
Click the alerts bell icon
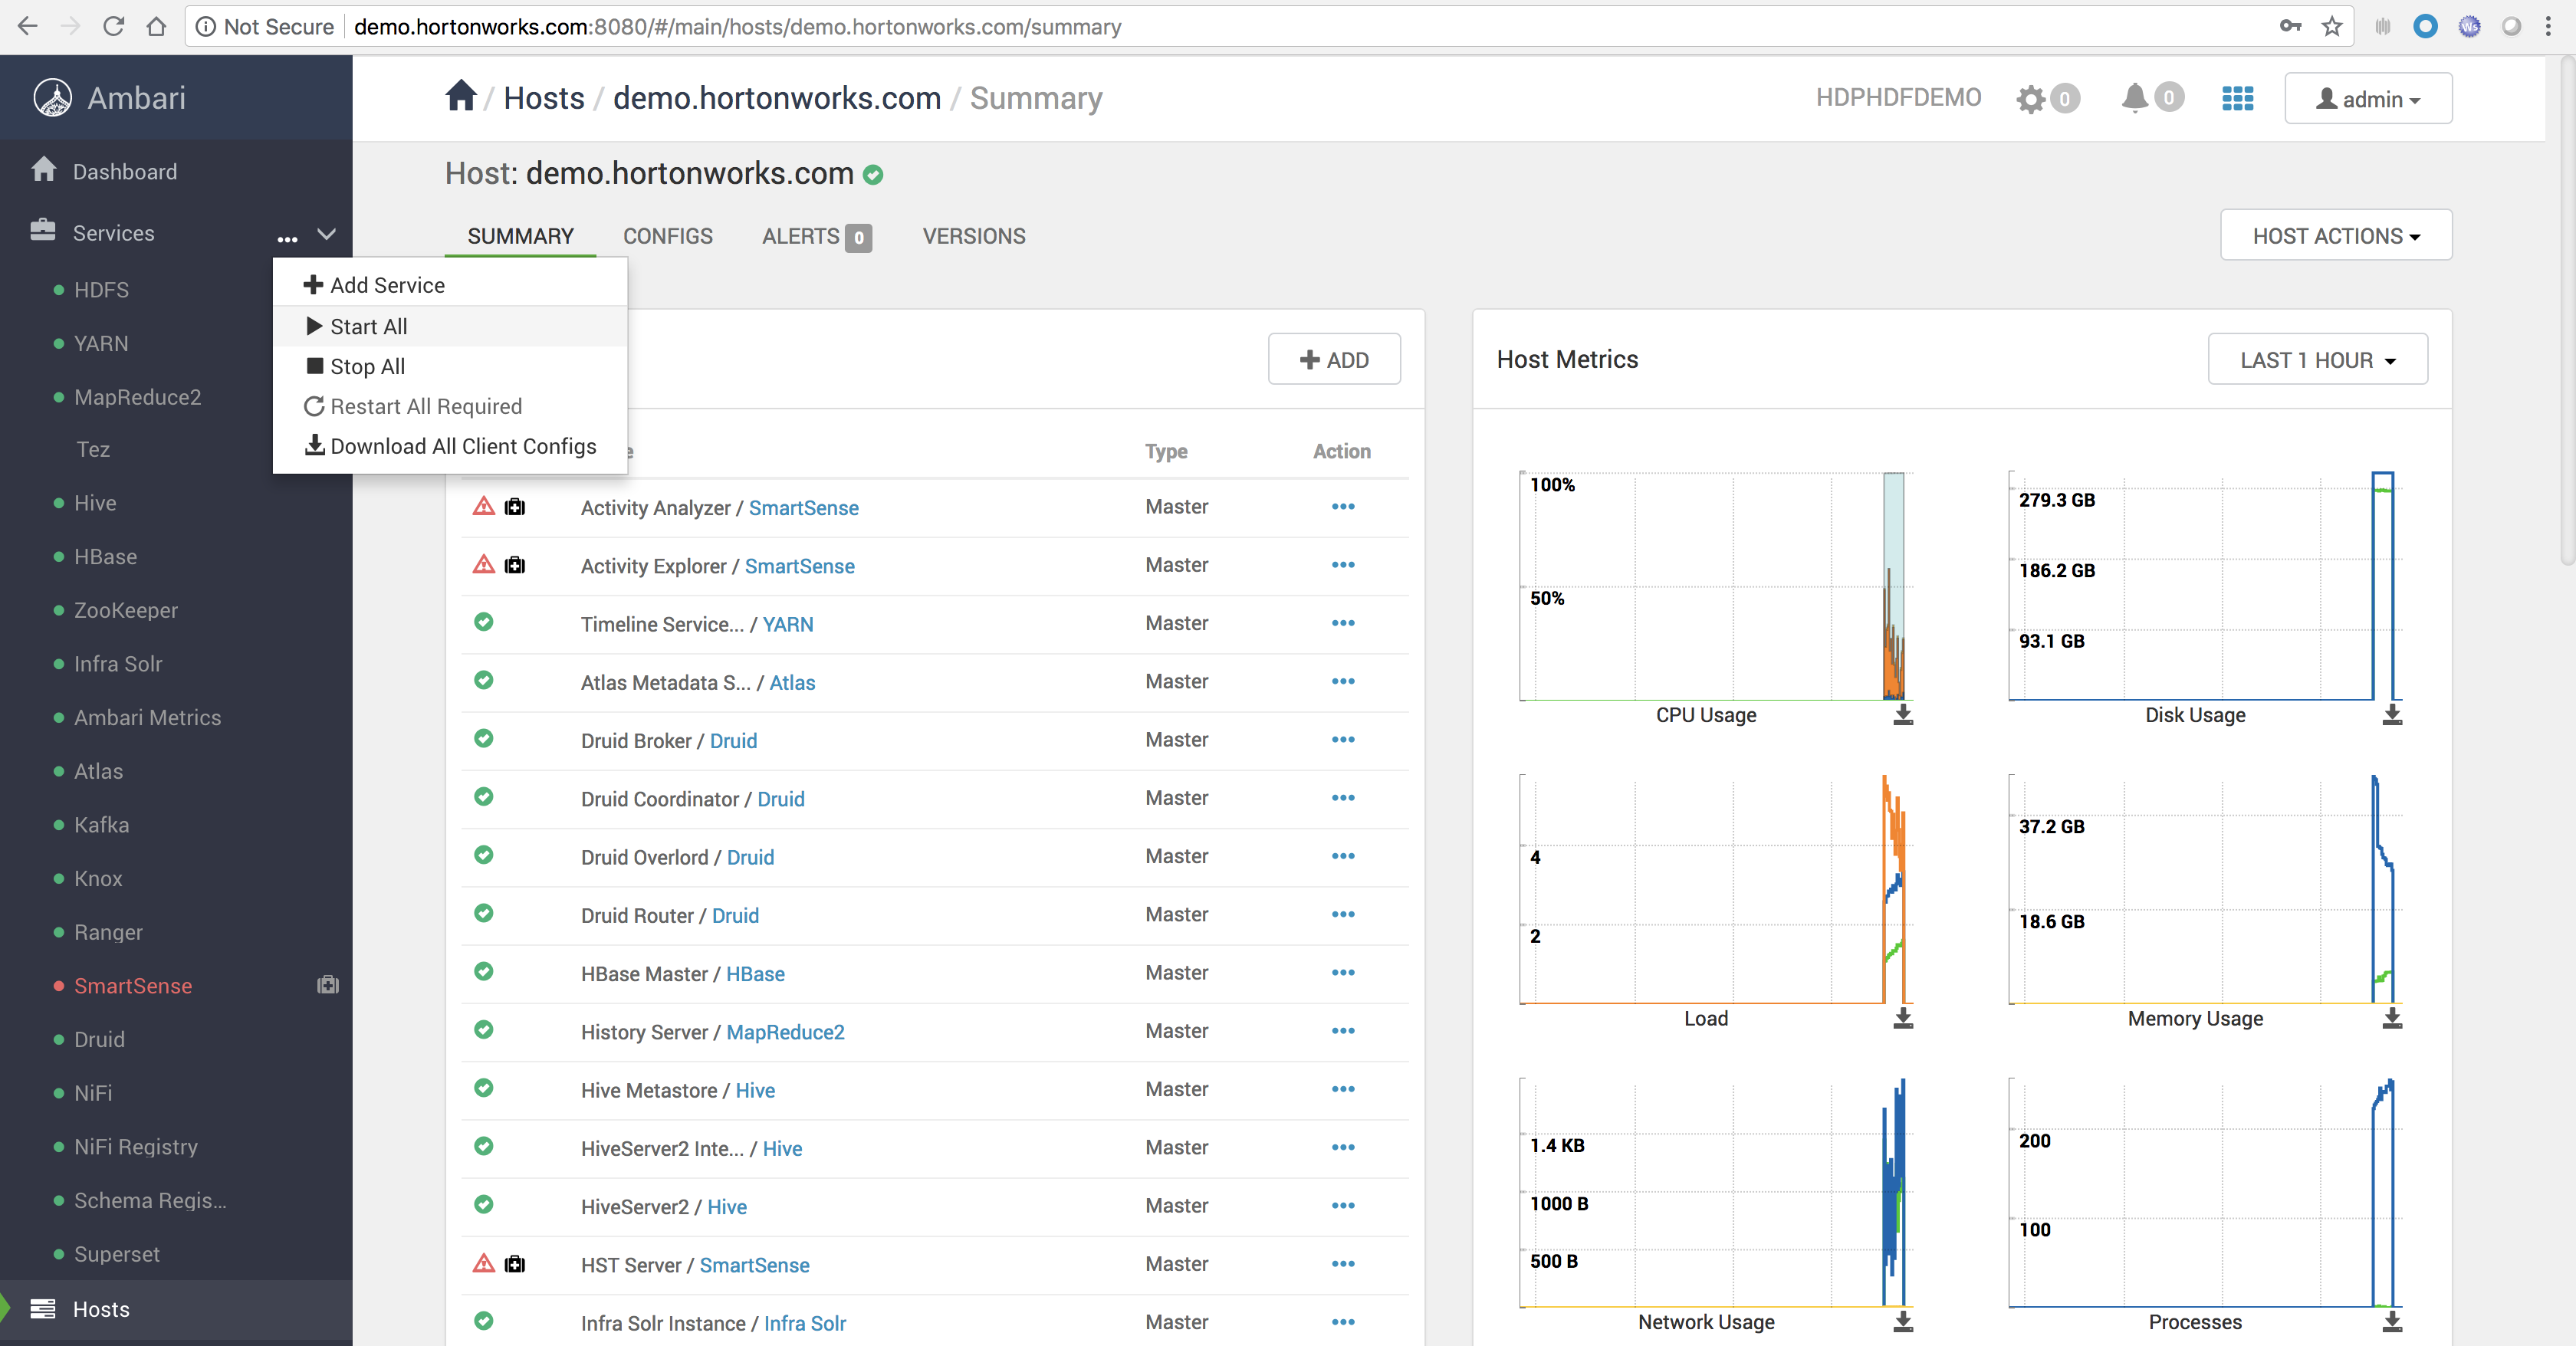[2134, 98]
